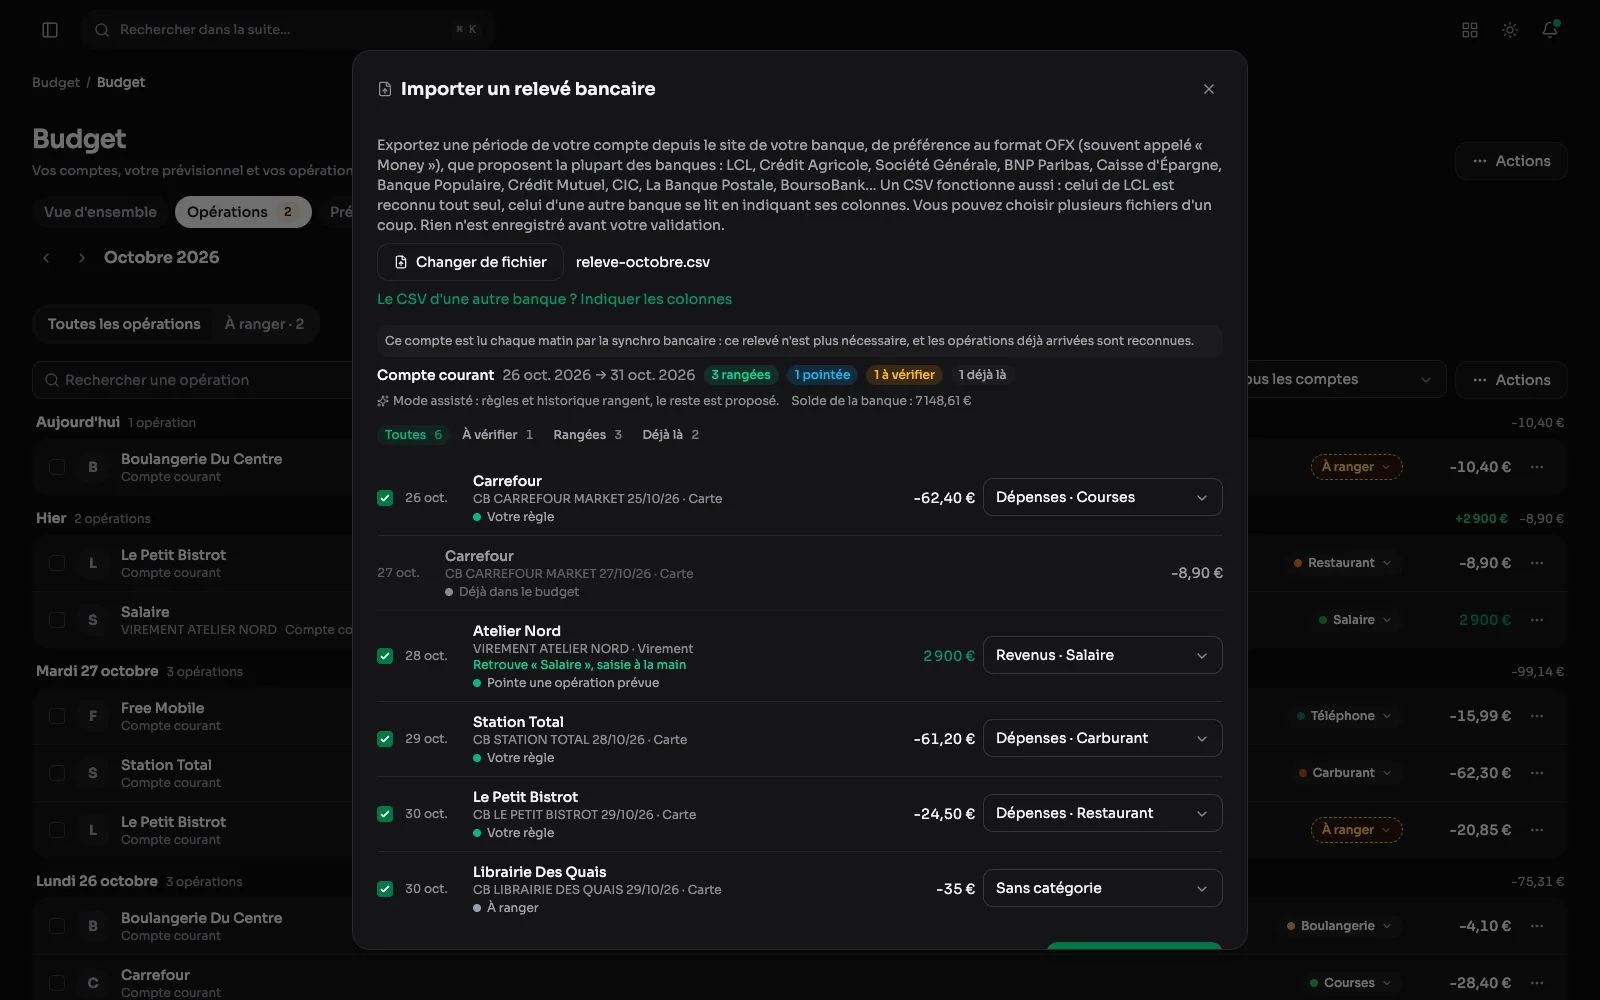
Task: Open more options for Le Petit Bistrot -20,85 €
Action: [x=1537, y=830]
